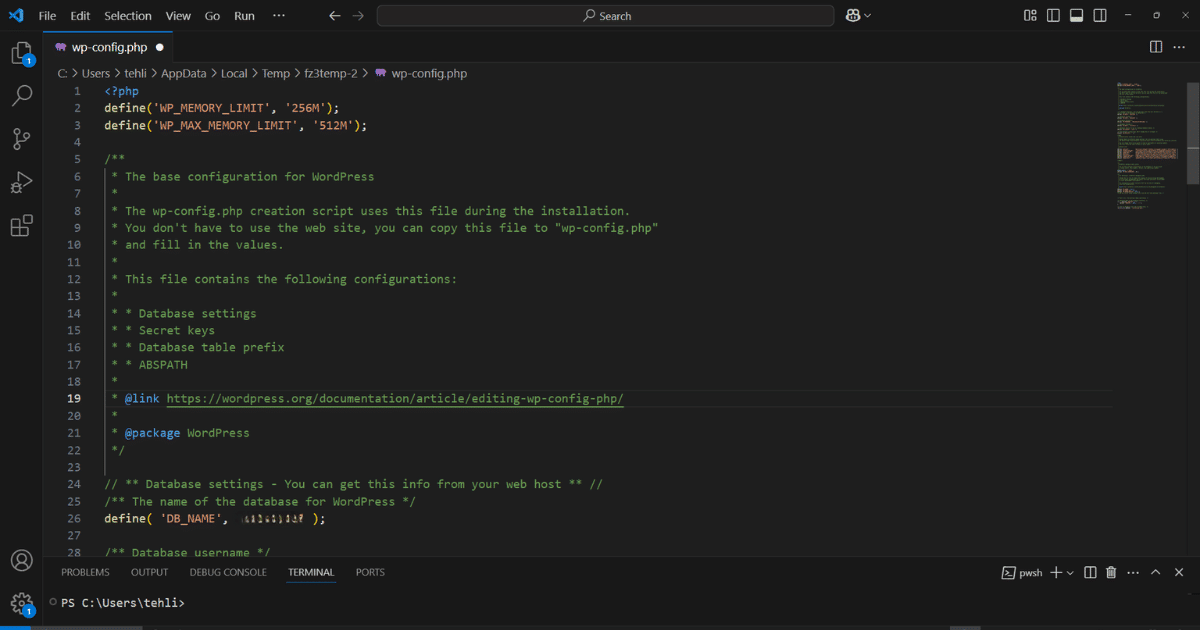Image resolution: width=1200 pixels, height=630 pixels.
Task: Open the Manage gear menu
Action: click(x=21, y=603)
